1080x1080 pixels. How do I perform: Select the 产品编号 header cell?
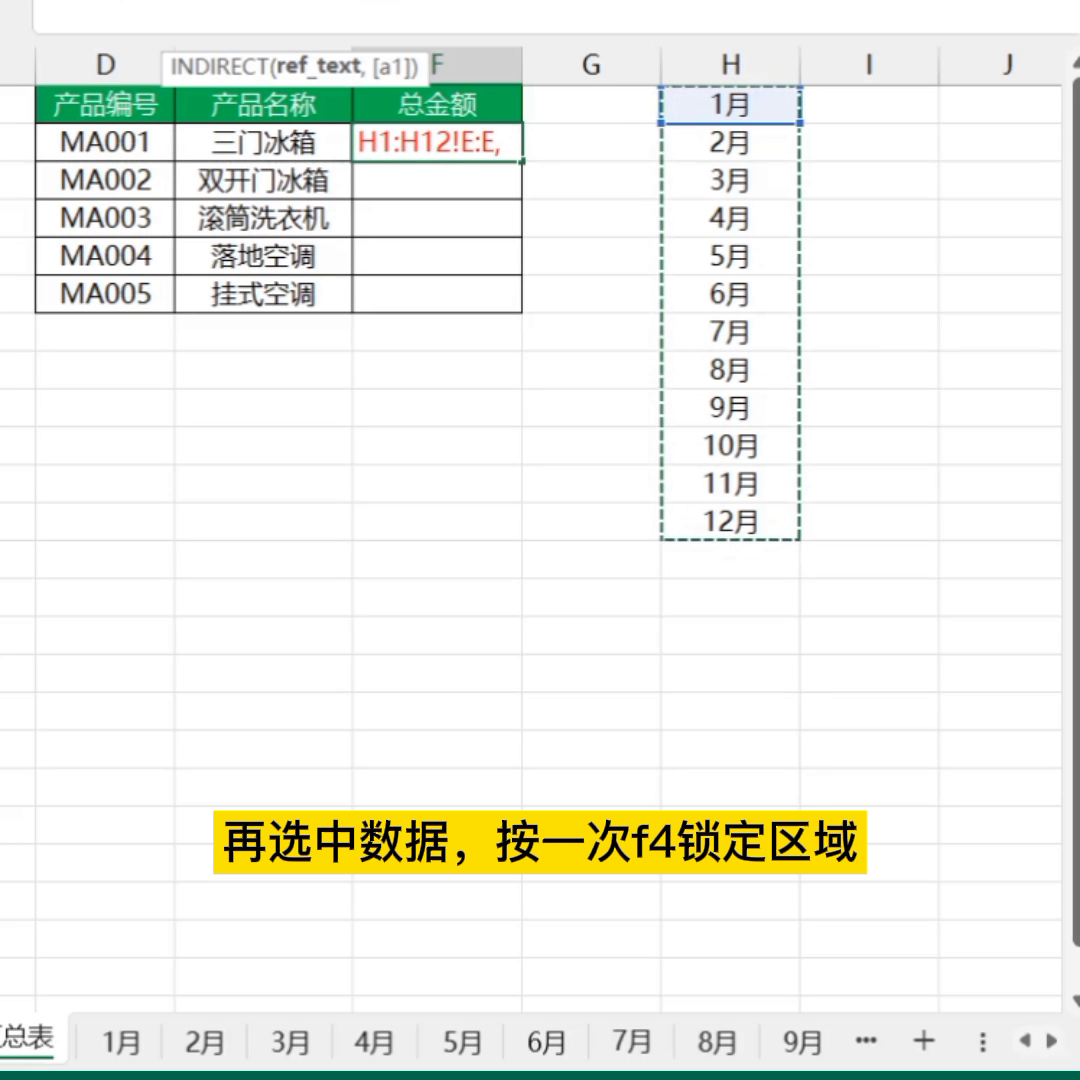pyautogui.click(x=105, y=105)
